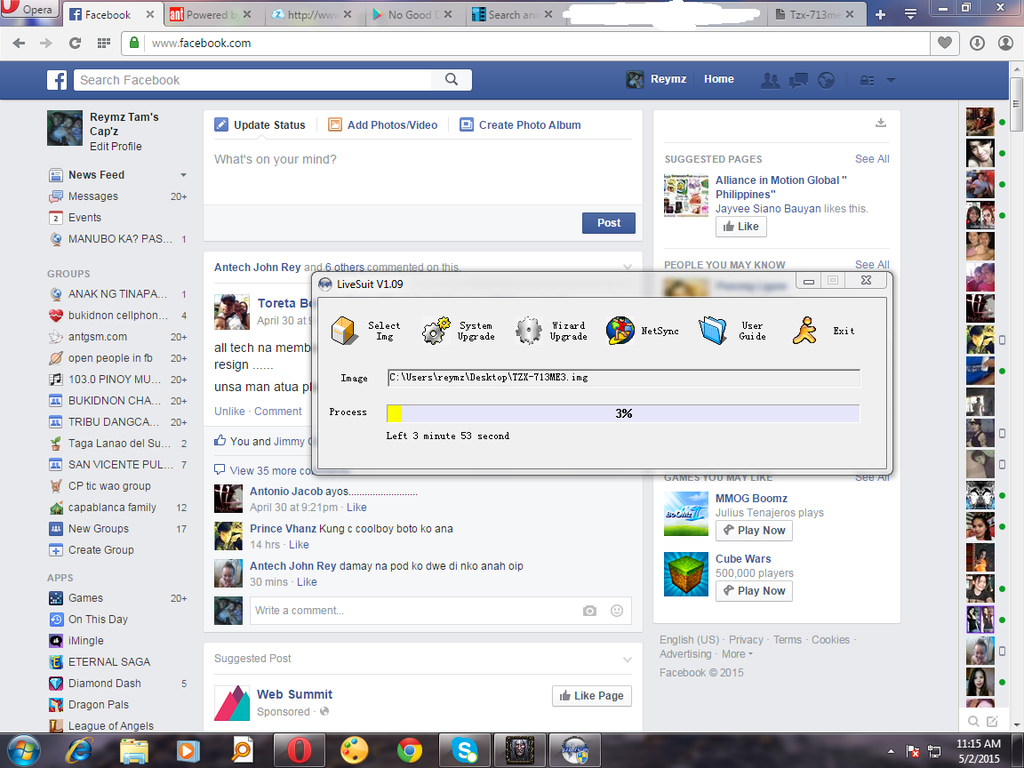Open NetSync in LiveSuit
This screenshot has width=1024, height=768.
tap(620, 330)
